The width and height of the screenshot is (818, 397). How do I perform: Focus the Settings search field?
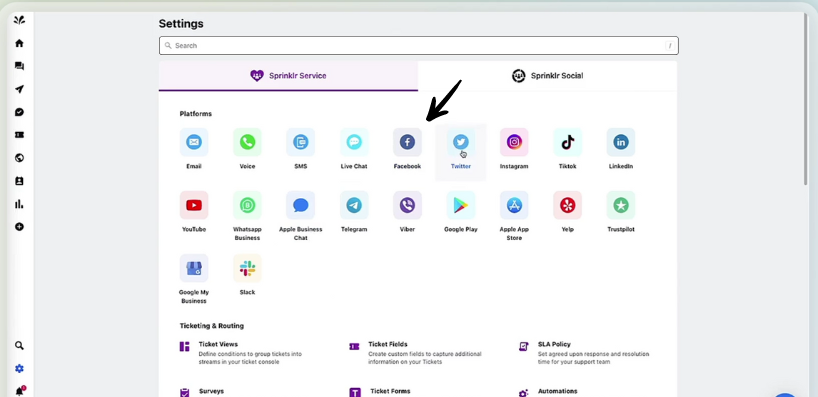pos(419,46)
